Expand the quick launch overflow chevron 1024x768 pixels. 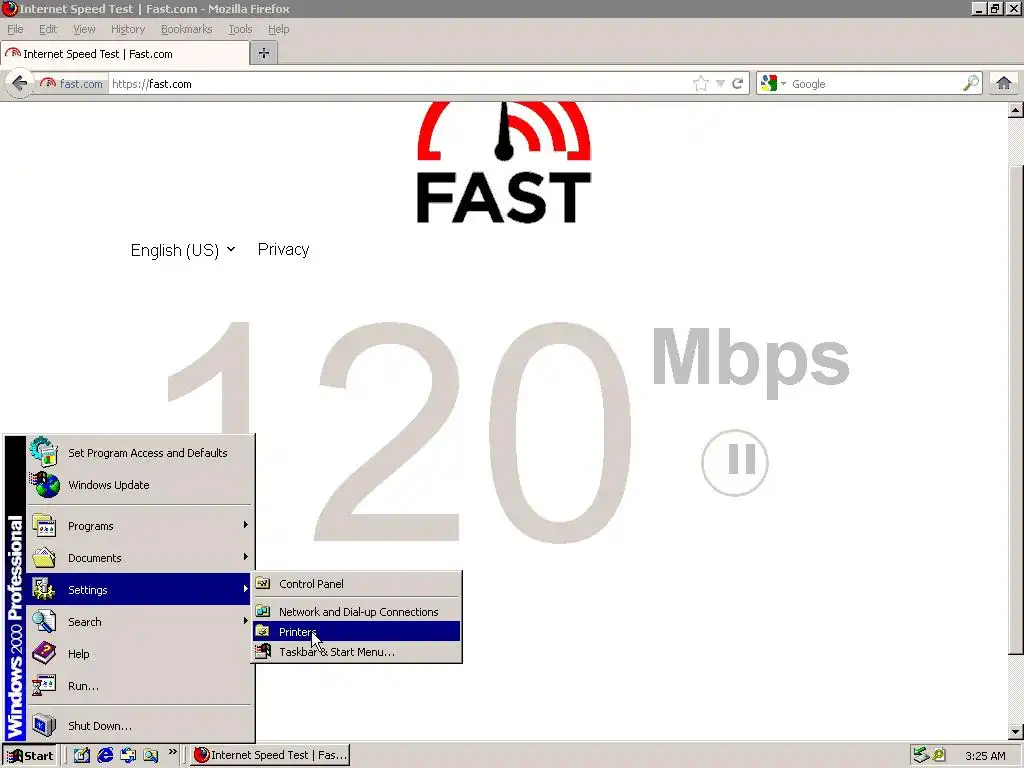tap(172, 752)
